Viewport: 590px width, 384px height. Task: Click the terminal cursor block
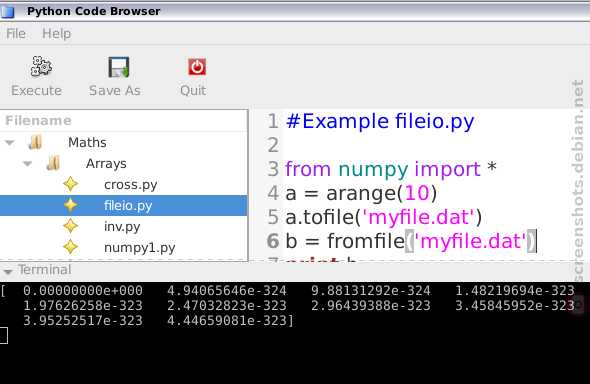click(4, 335)
